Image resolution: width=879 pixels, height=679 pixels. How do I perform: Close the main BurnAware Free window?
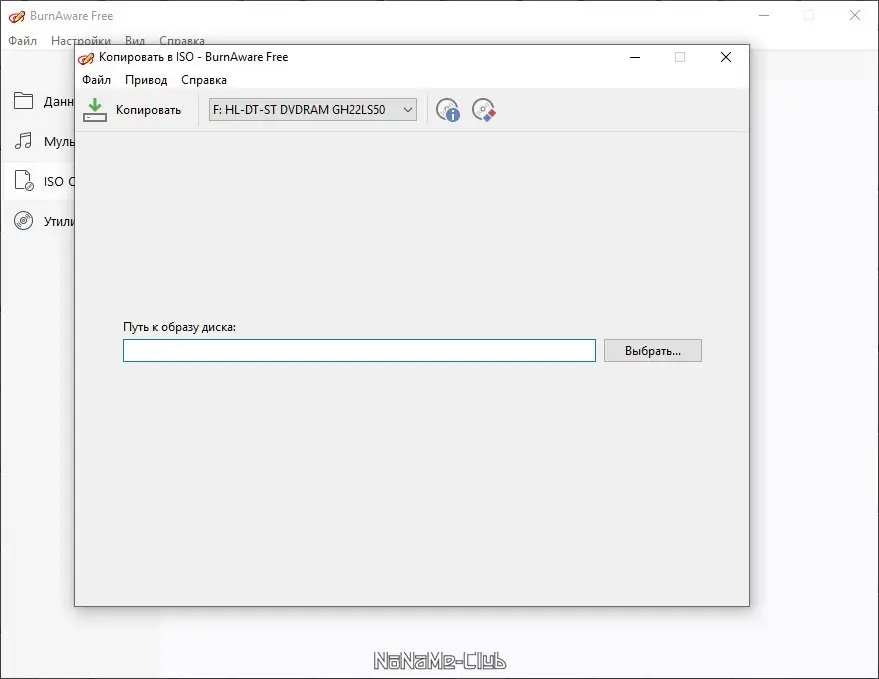[855, 15]
